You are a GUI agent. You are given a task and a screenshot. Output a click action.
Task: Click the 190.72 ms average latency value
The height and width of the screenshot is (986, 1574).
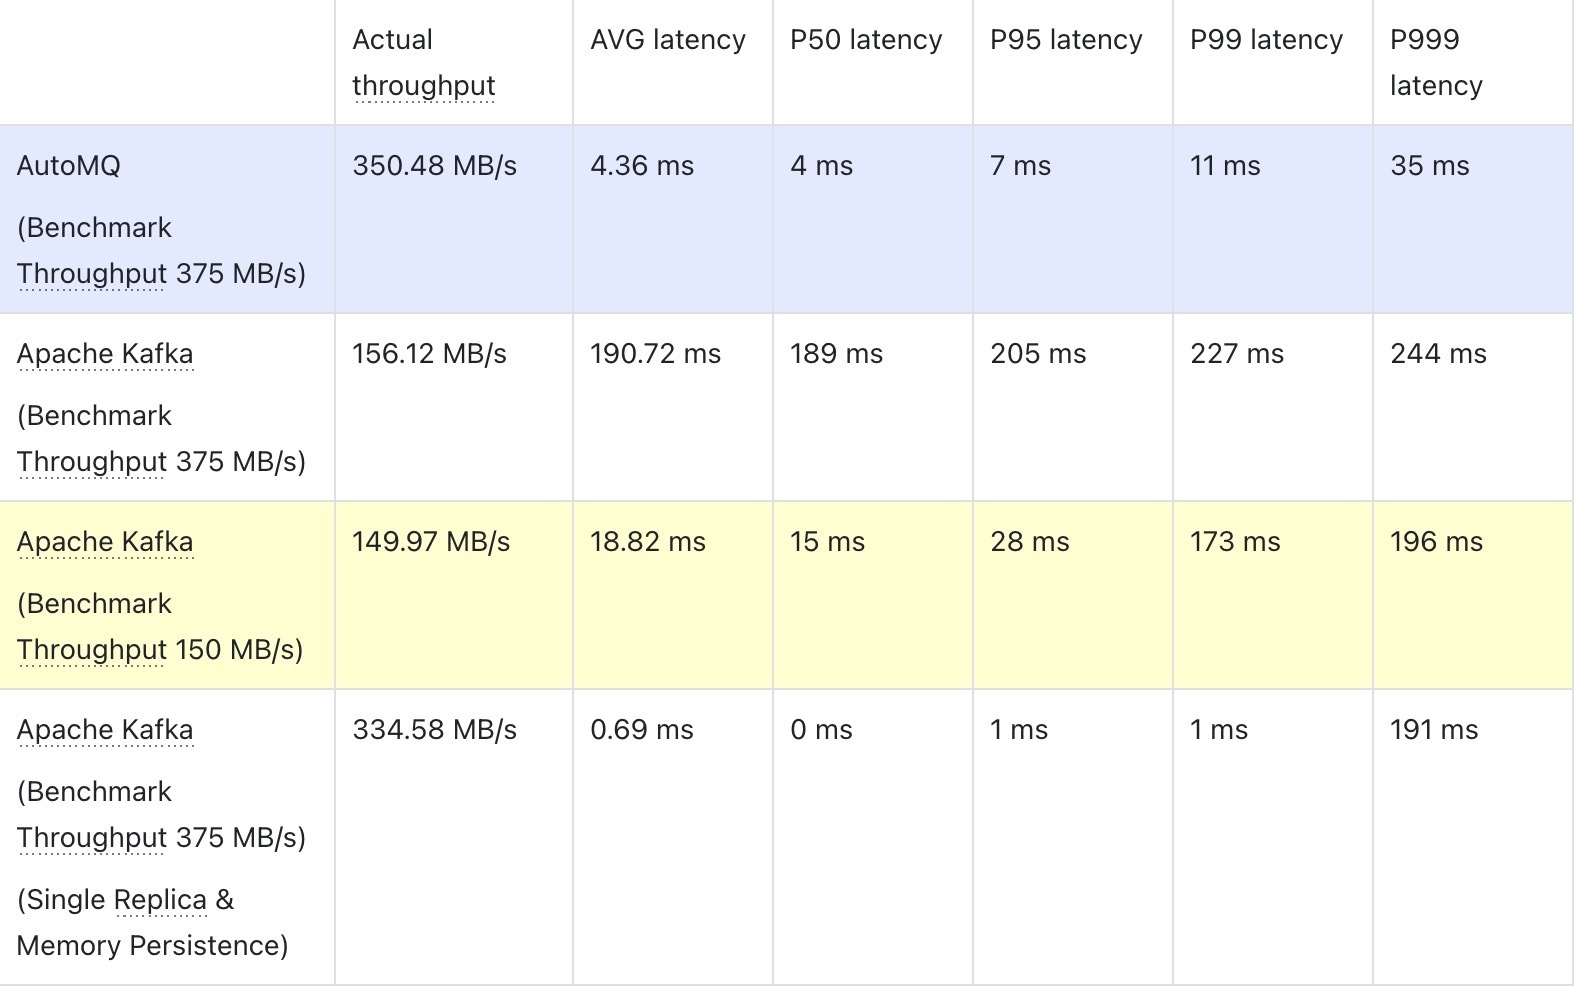tap(655, 354)
